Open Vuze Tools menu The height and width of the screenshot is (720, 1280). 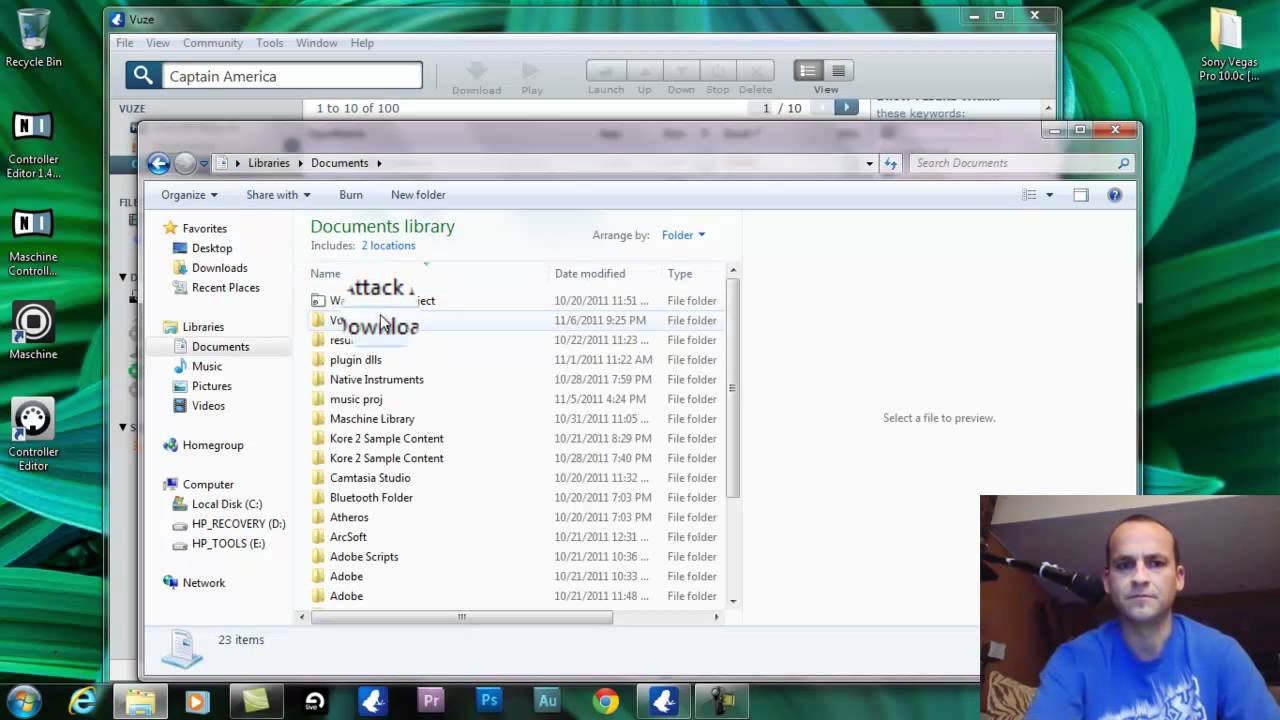point(269,43)
